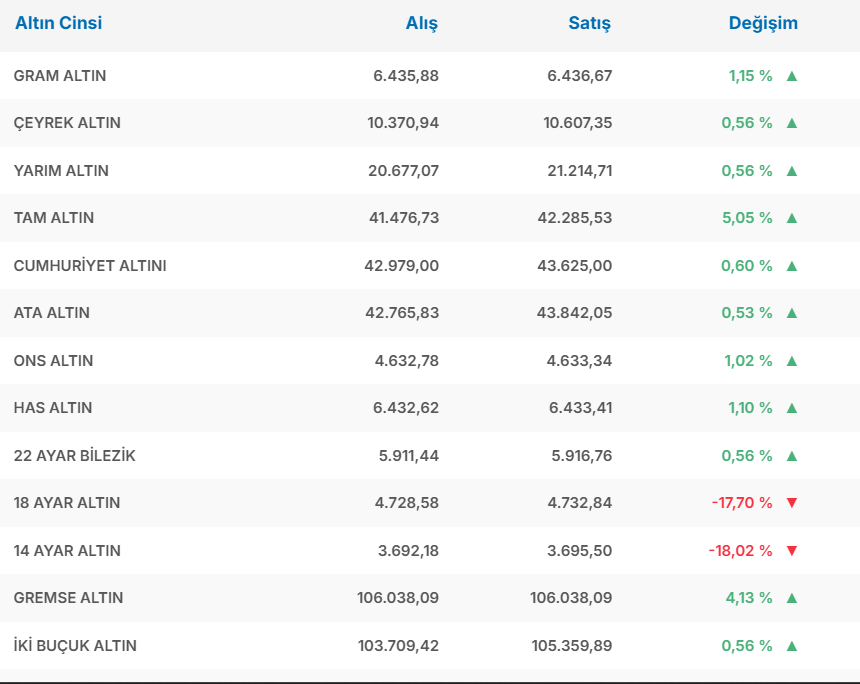Click the green up arrow for GREMSE ALTIN

pos(792,598)
